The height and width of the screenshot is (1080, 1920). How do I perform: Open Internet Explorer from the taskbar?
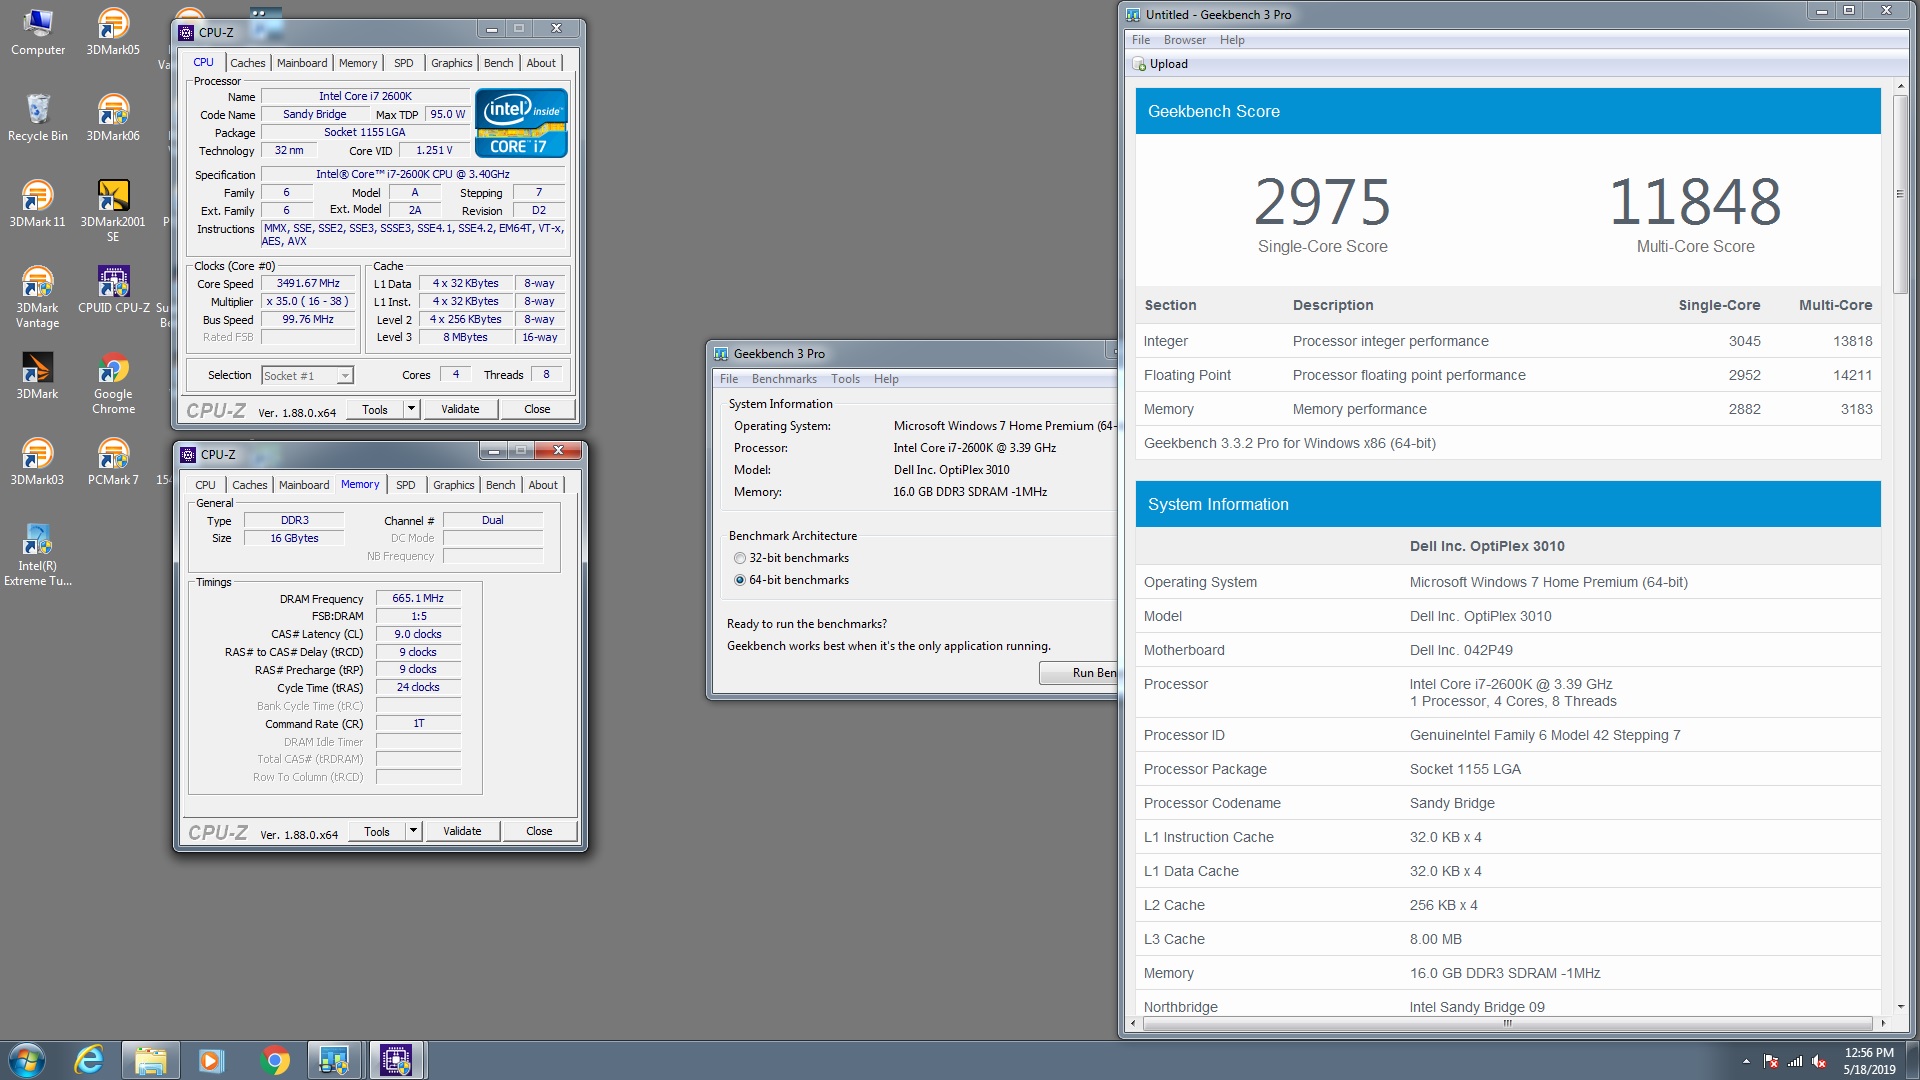click(x=89, y=1060)
